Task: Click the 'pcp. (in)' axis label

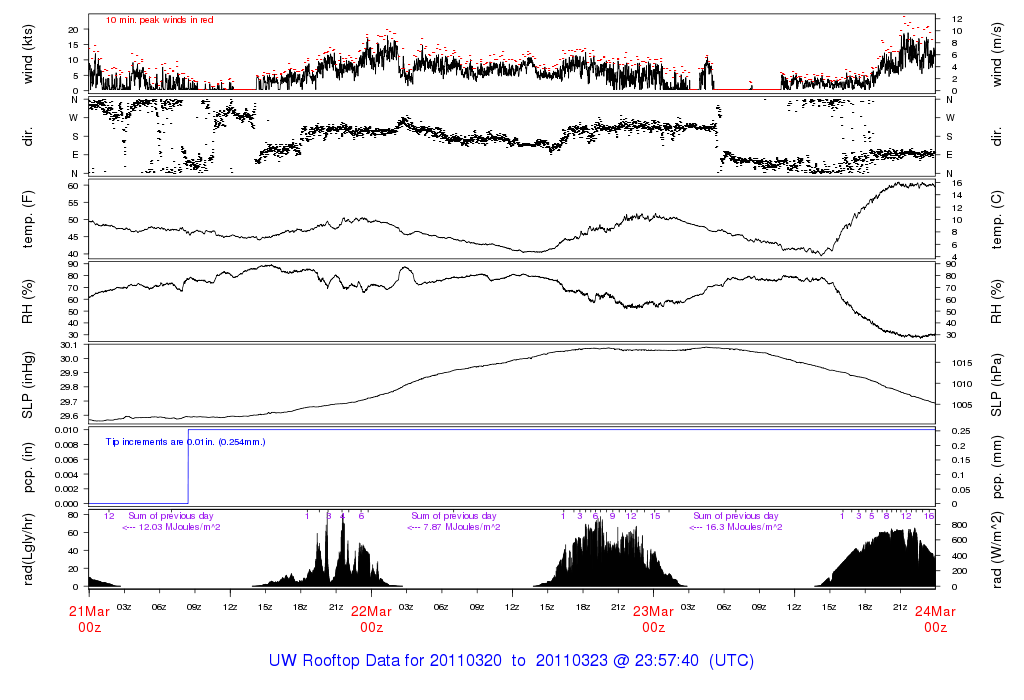Action: coord(28,467)
